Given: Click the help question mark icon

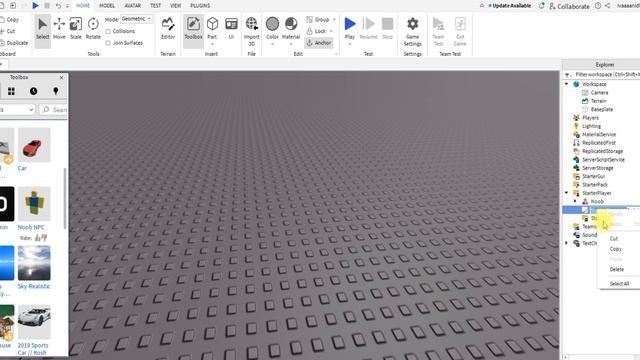Looking at the screenshot, I should [x=598, y=6].
